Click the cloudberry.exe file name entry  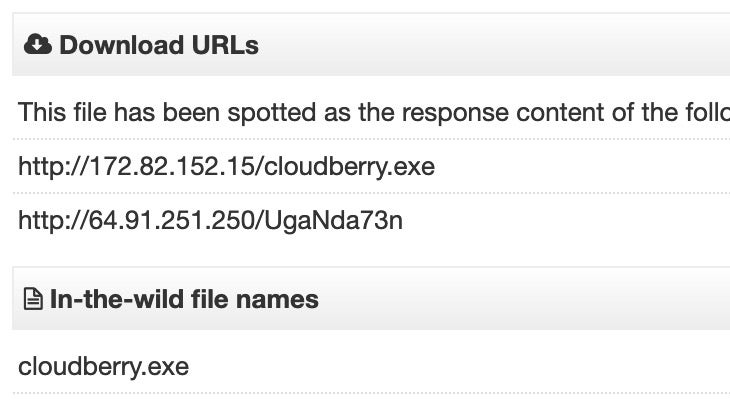pos(103,366)
